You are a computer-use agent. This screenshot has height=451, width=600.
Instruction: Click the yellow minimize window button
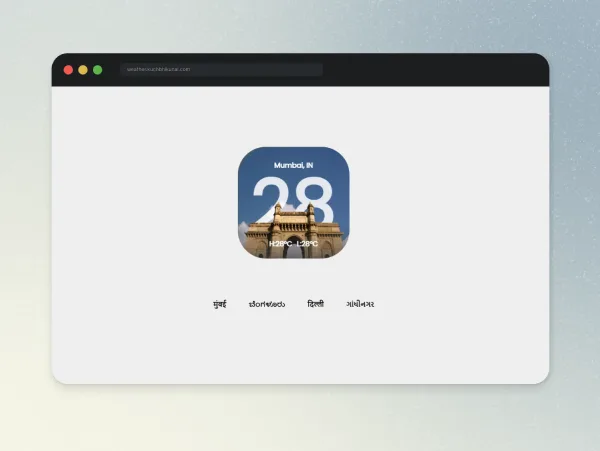(x=83, y=70)
